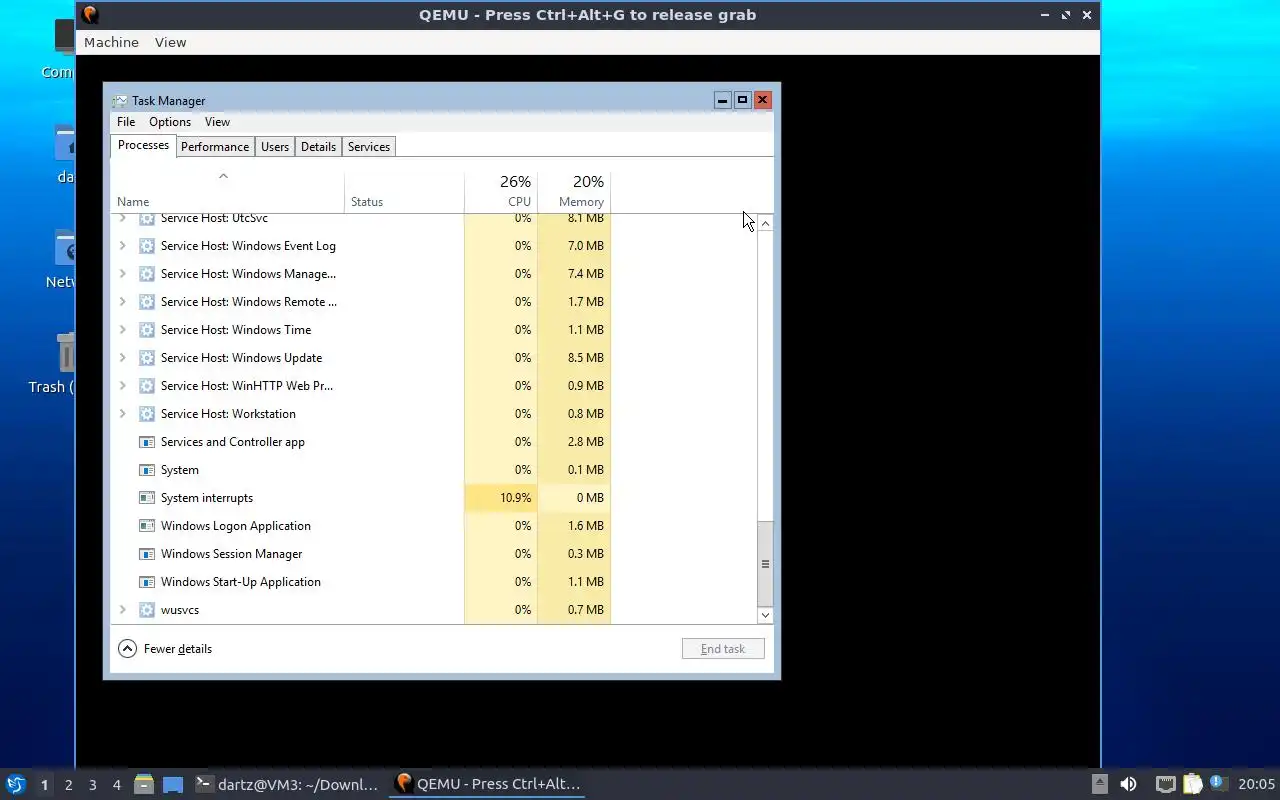Expand Service Host: Windows Manage... row
This screenshot has width=1280, height=800.
pyautogui.click(x=123, y=274)
